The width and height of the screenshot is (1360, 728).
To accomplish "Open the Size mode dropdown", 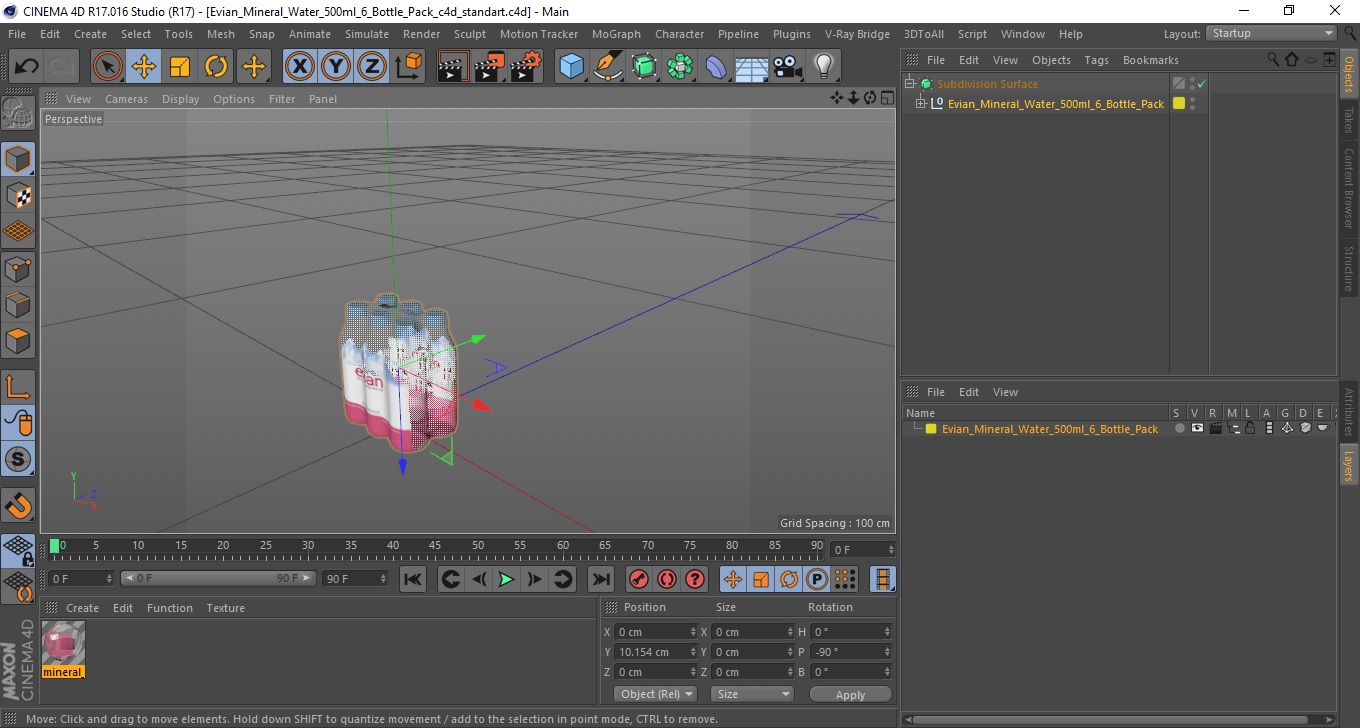I will pos(752,694).
